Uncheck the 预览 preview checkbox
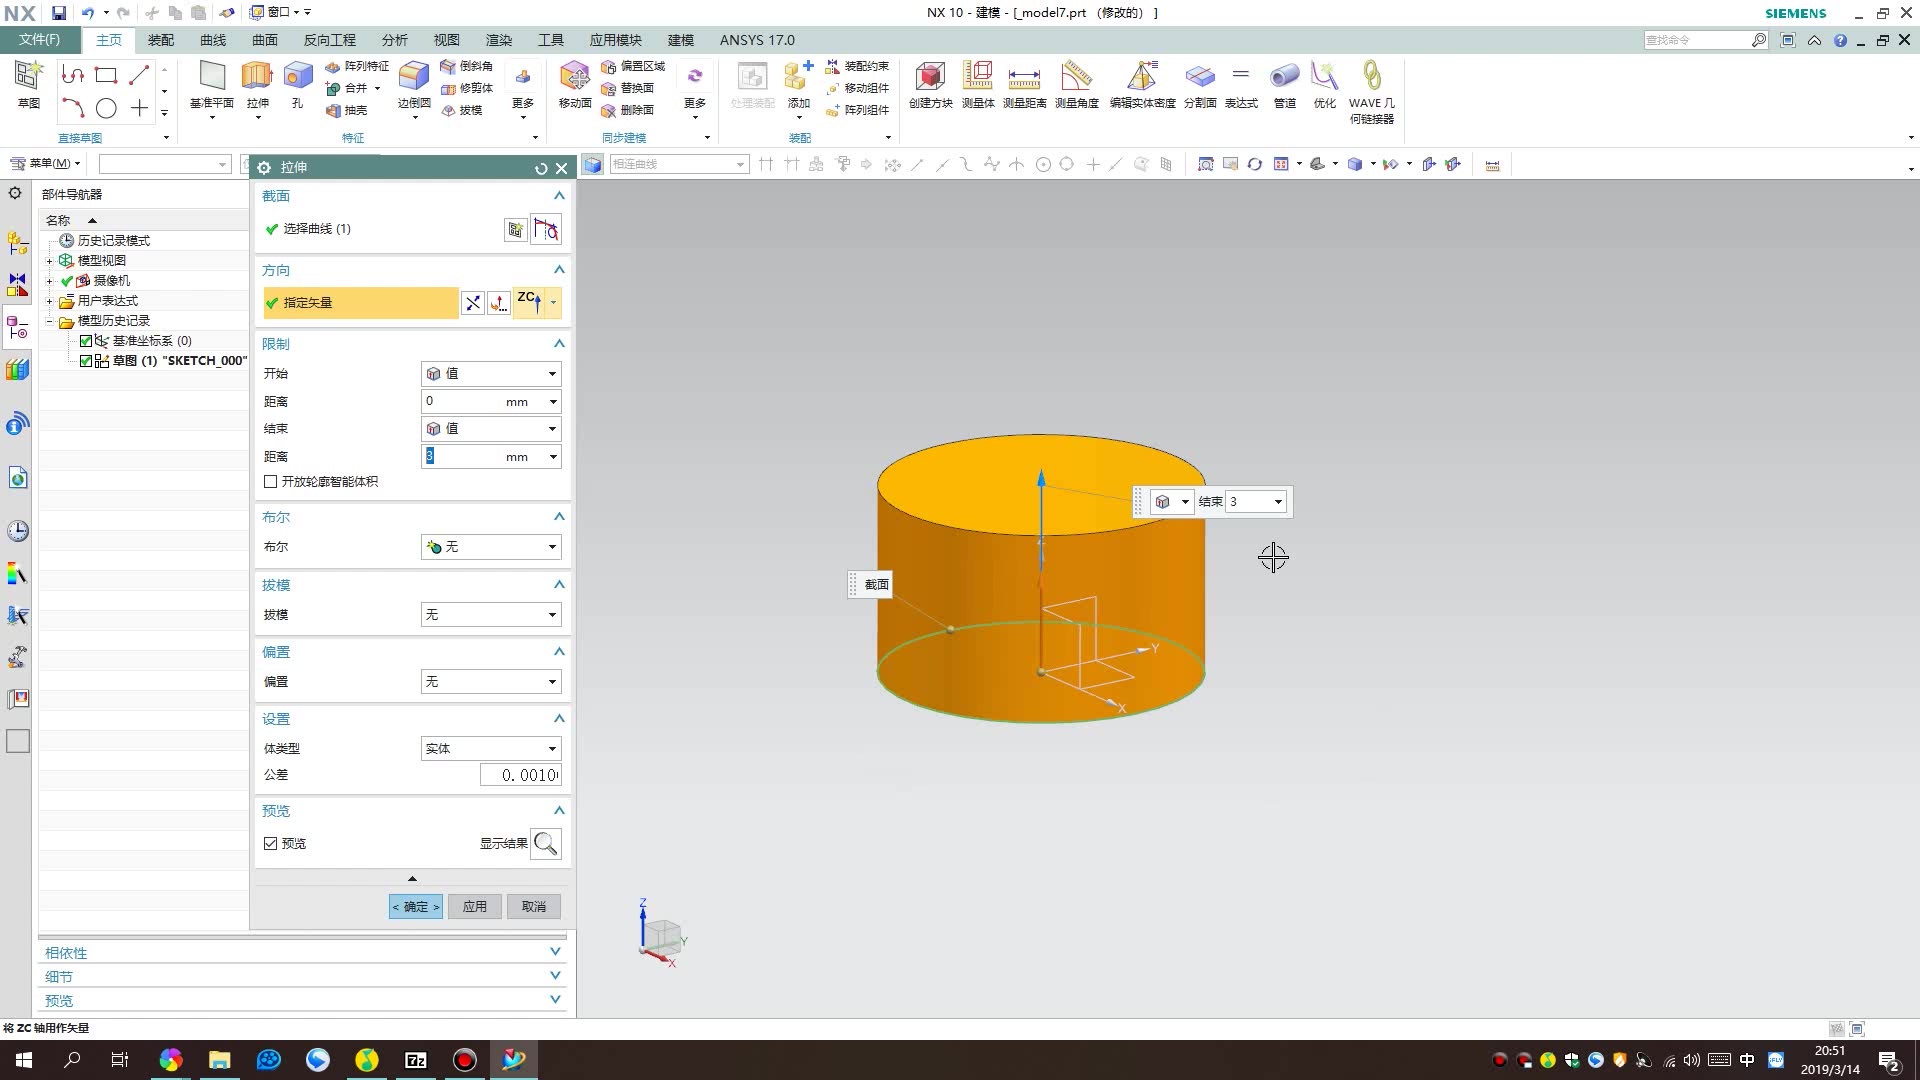The height and width of the screenshot is (1080, 1920). tap(271, 844)
